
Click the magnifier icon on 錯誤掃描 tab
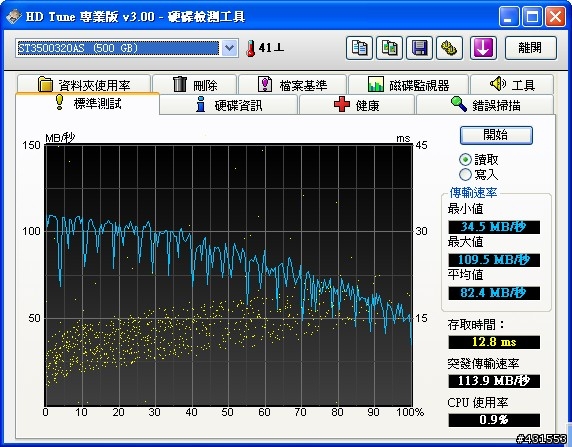coord(459,104)
